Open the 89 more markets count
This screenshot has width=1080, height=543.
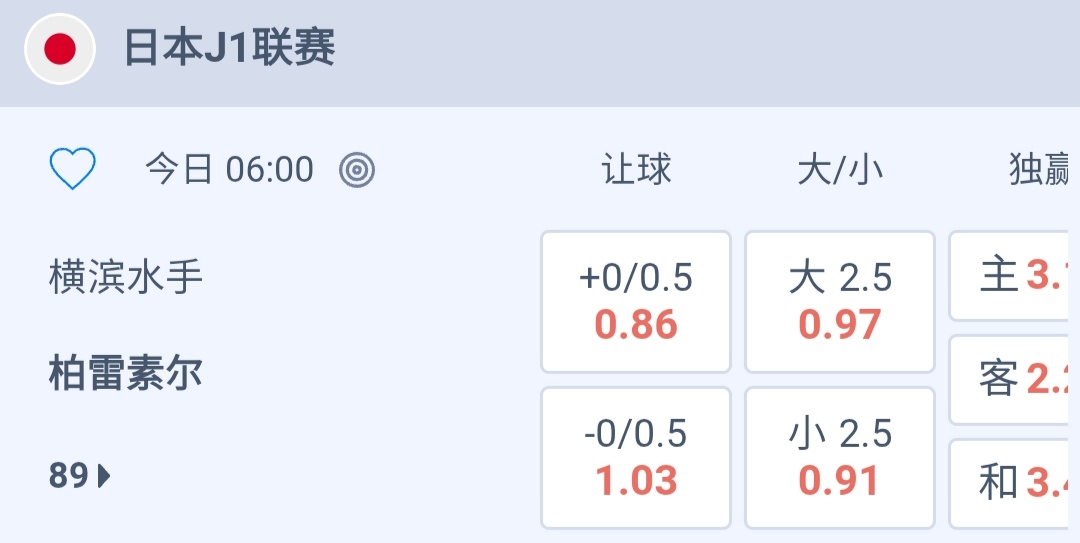70,476
